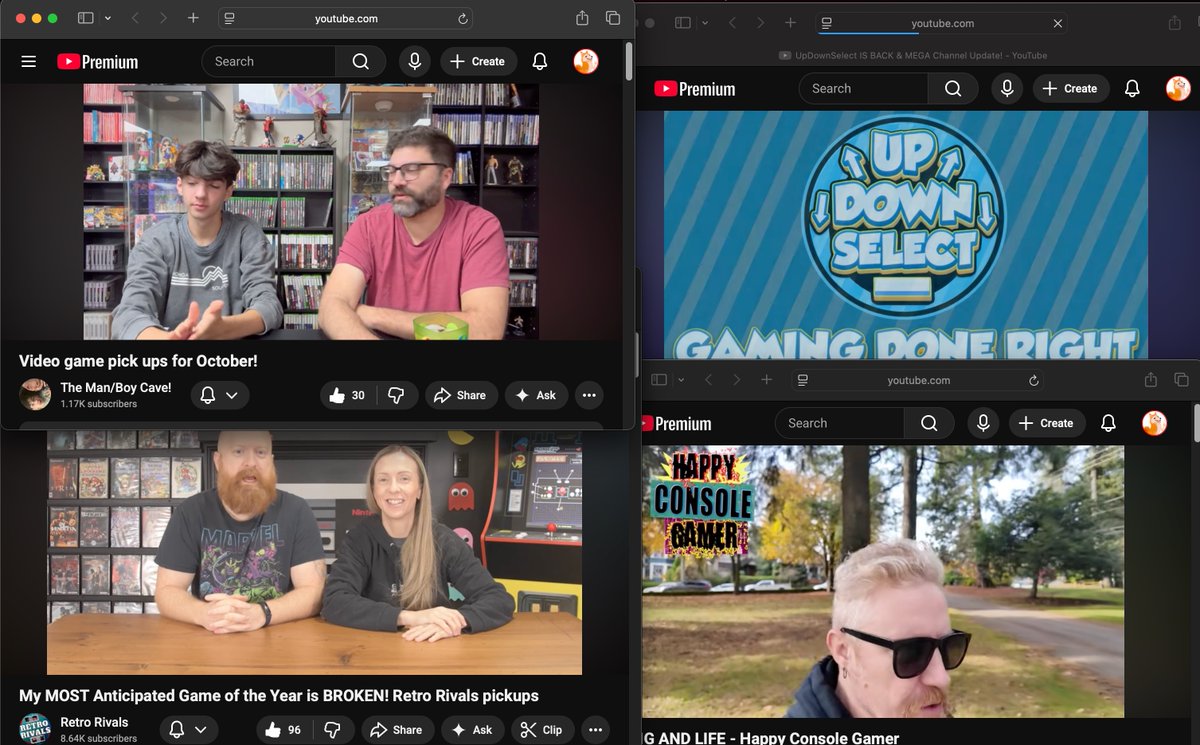Screen dimensions: 1200x745
Task: Click page scrollbar in Man/Boy Cave window
Action: [628, 62]
